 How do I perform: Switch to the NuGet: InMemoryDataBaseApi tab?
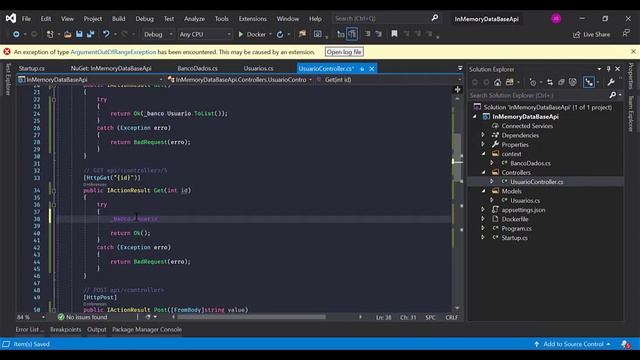click(111, 69)
